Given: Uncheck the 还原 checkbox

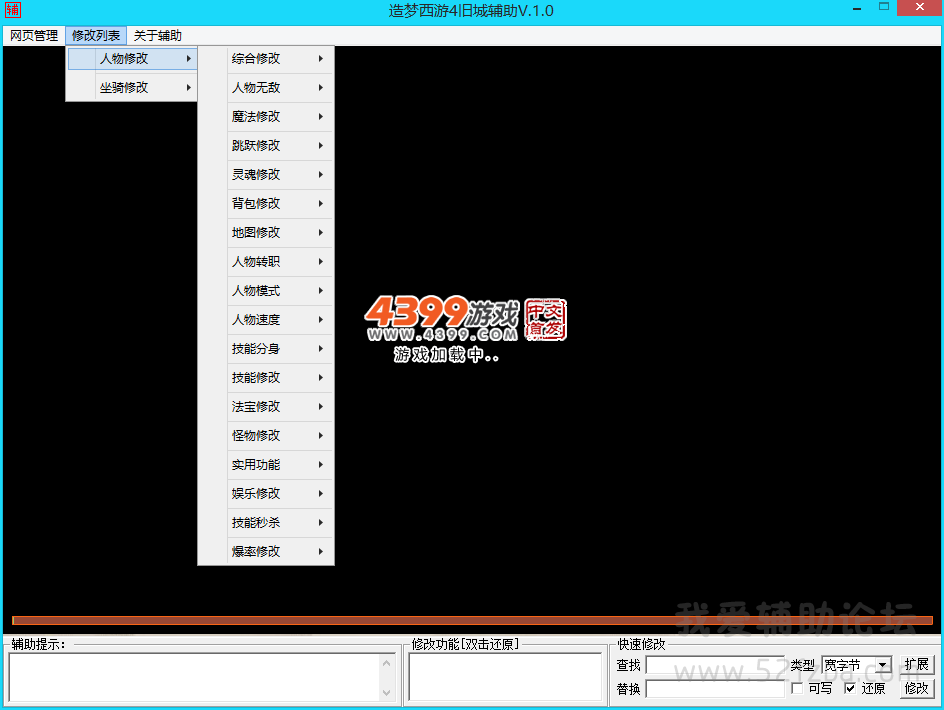Looking at the screenshot, I should click(x=850, y=688).
